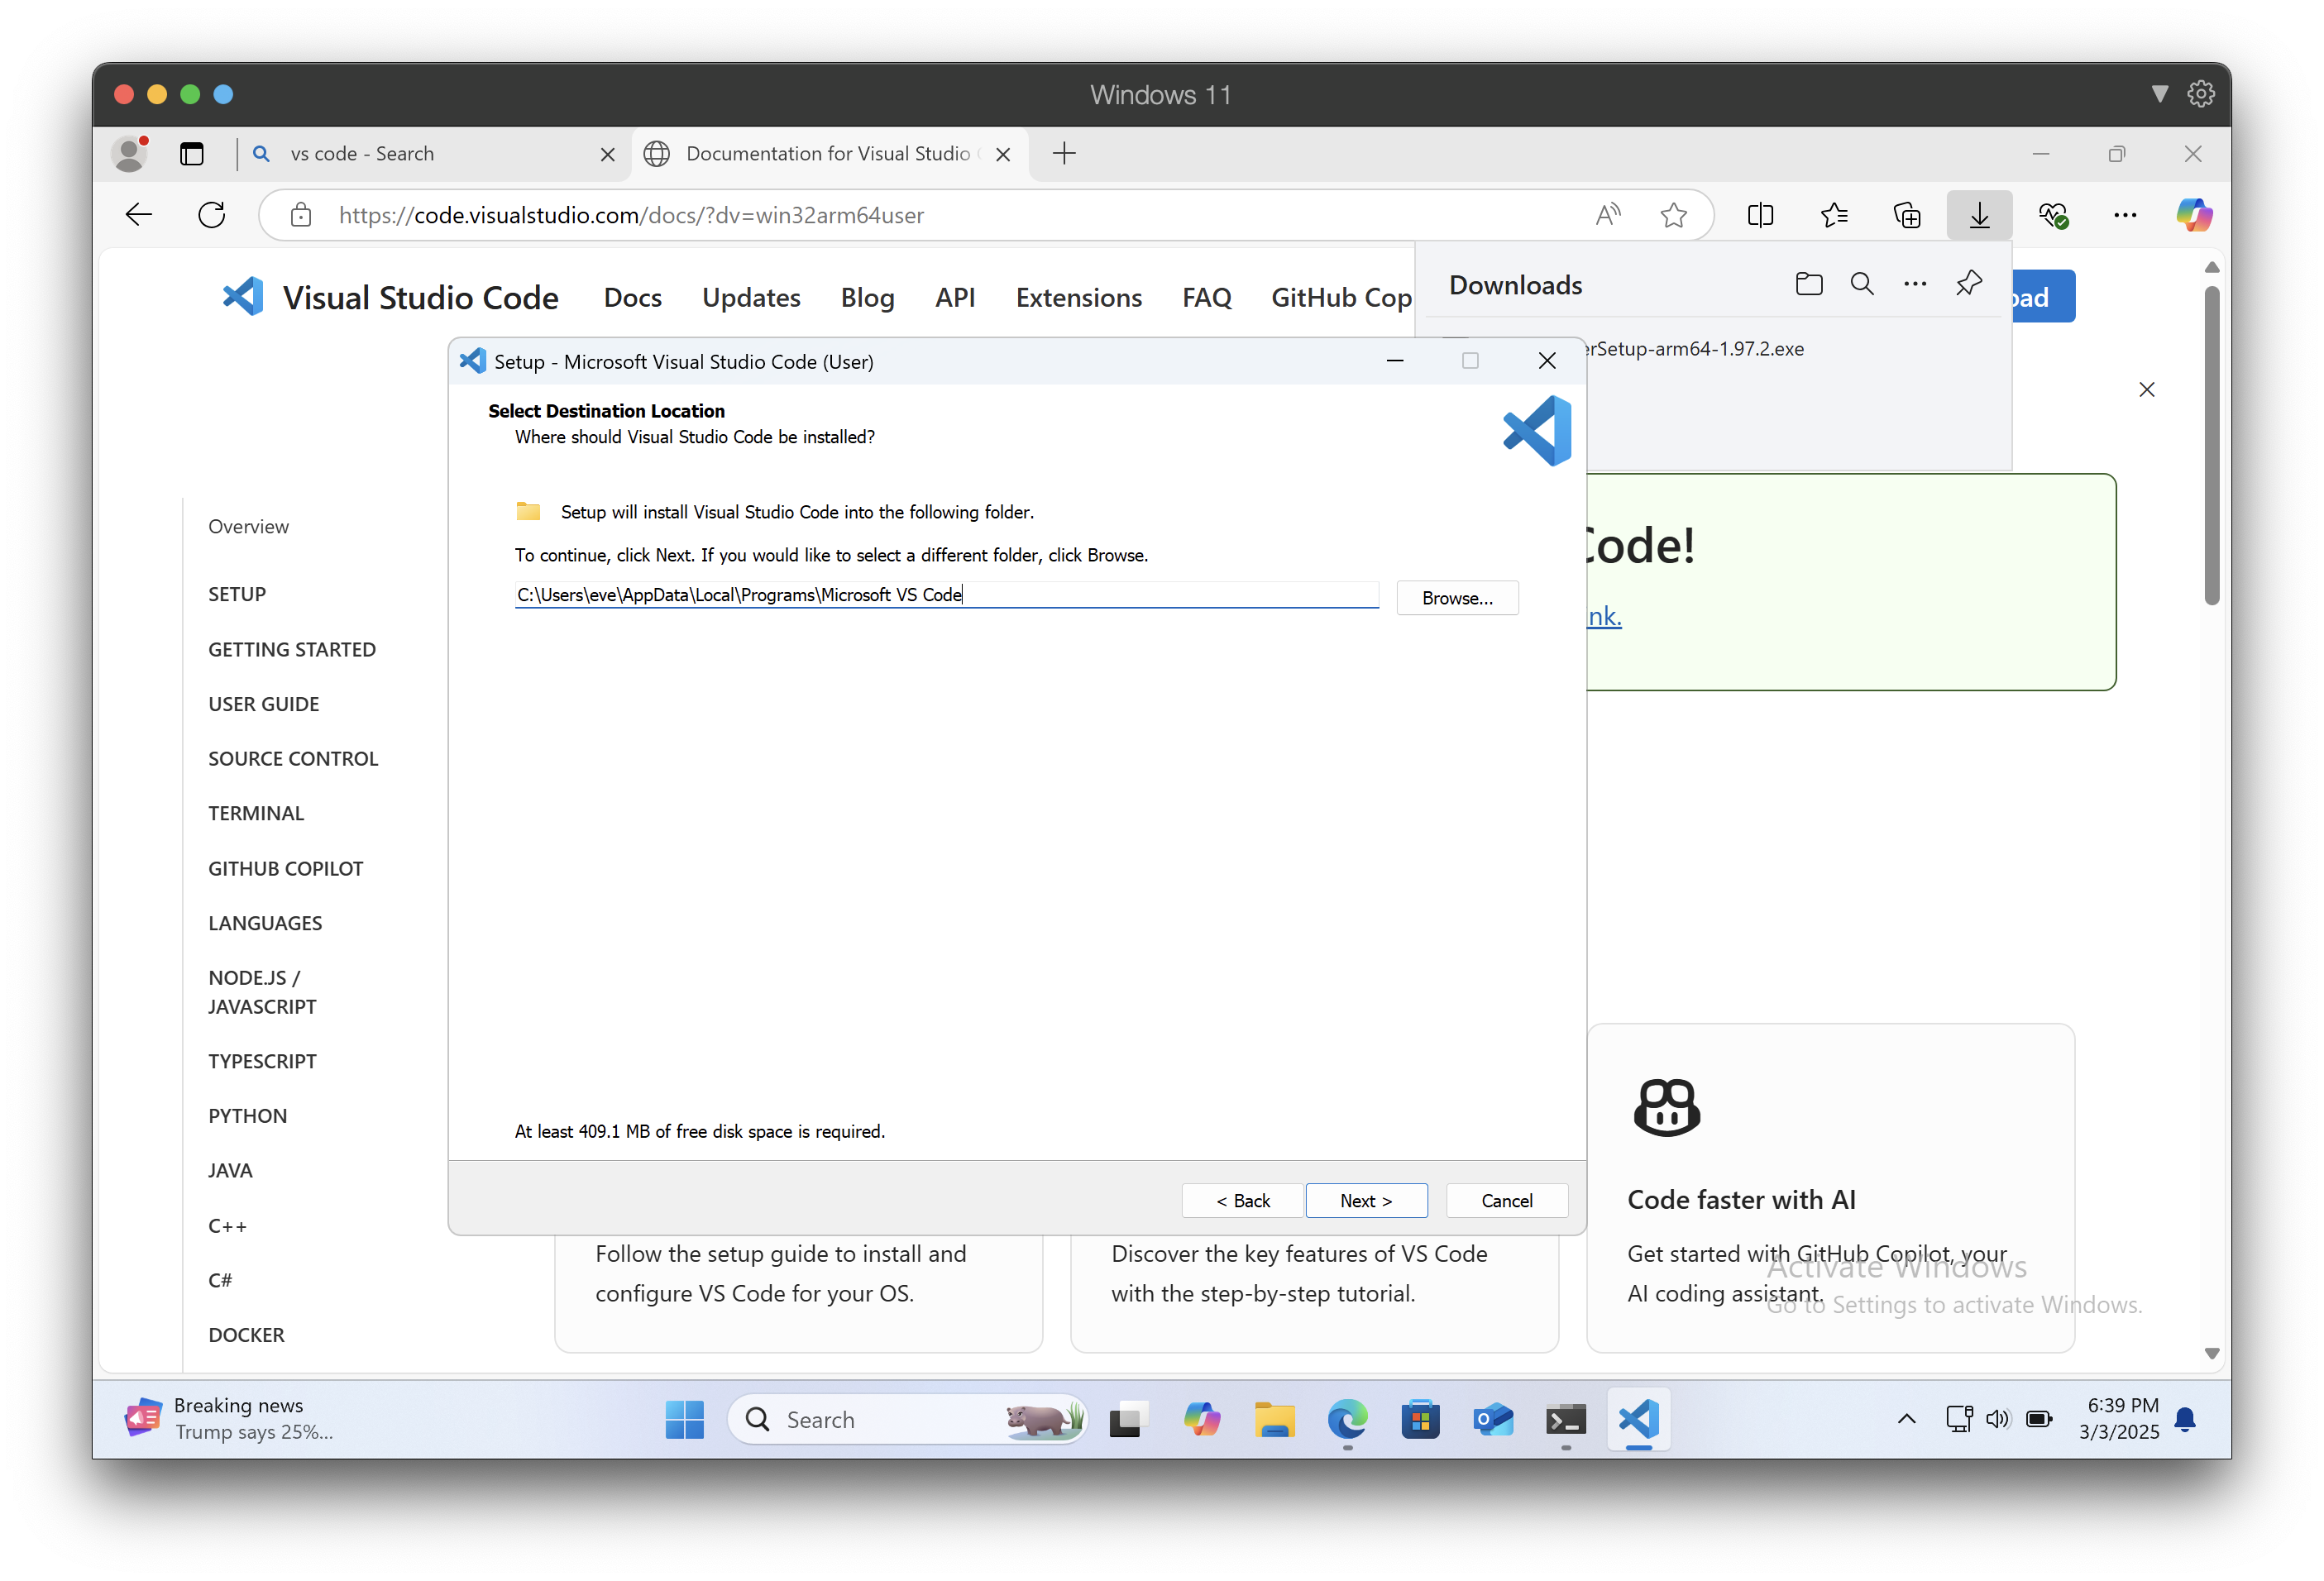Expand SETUP section in docs sidebar
Viewport: 2324px width, 1581px height.
point(237,594)
